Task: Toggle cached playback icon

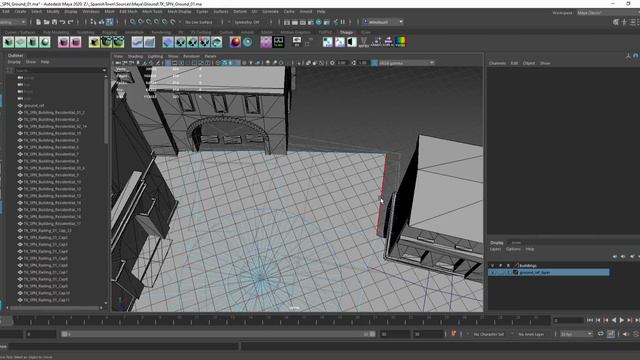Action: [611, 334]
